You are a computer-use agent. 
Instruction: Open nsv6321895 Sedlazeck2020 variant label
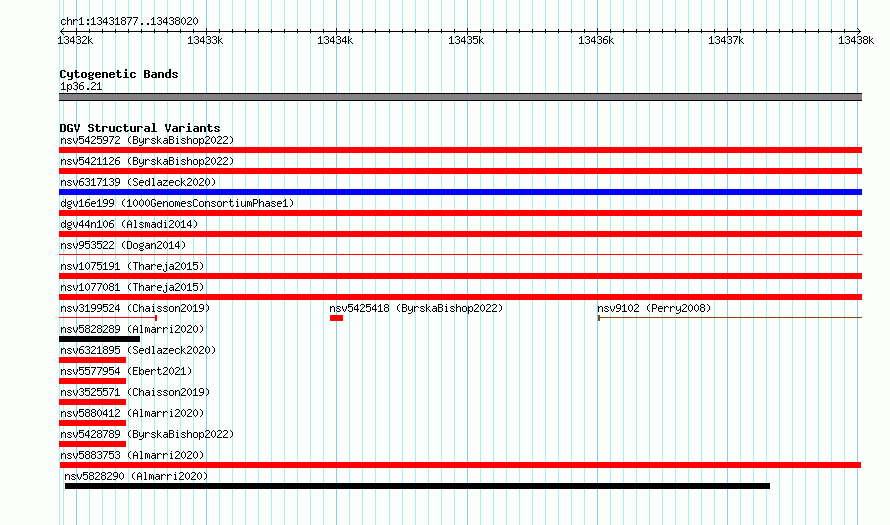[x=138, y=350]
